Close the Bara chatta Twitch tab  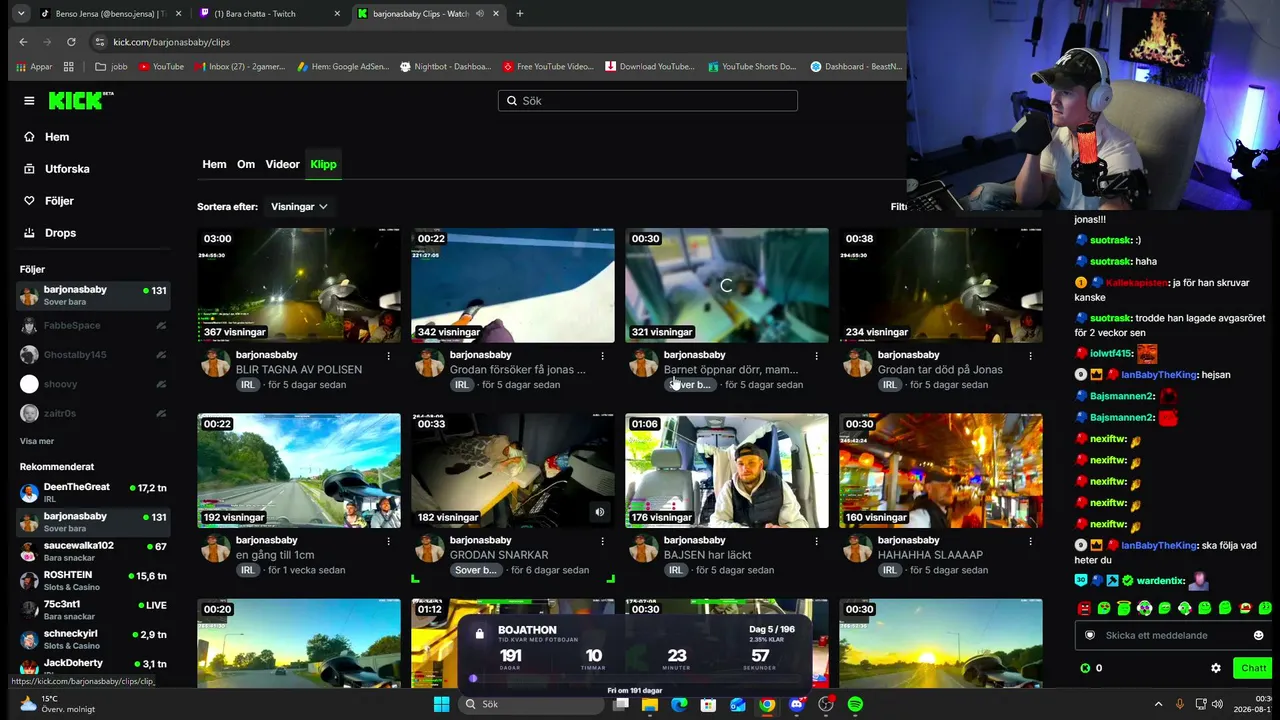(x=337, y=14)
